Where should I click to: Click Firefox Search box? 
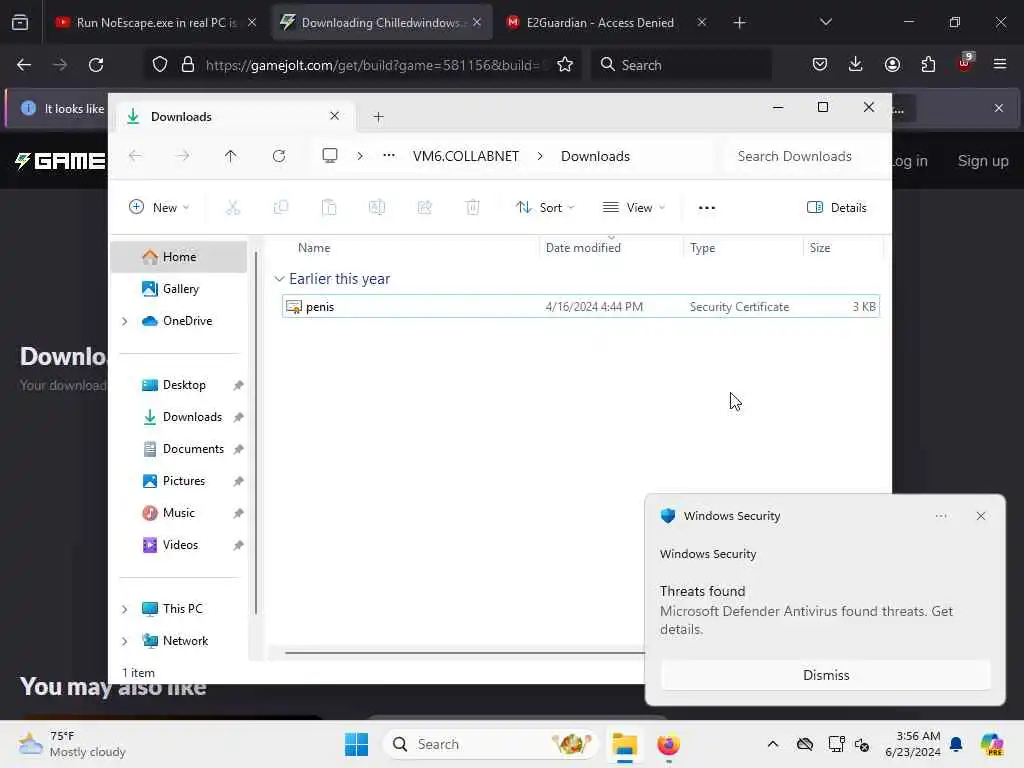[x=682, y=65]
